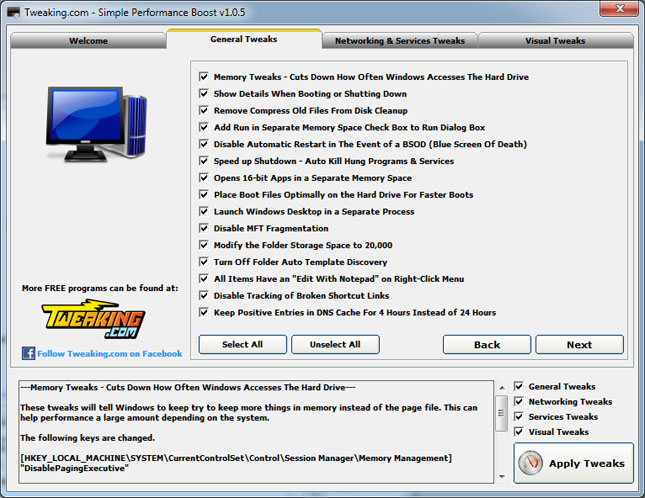Switch to the Networking & Services Tweaks tab

400,41
